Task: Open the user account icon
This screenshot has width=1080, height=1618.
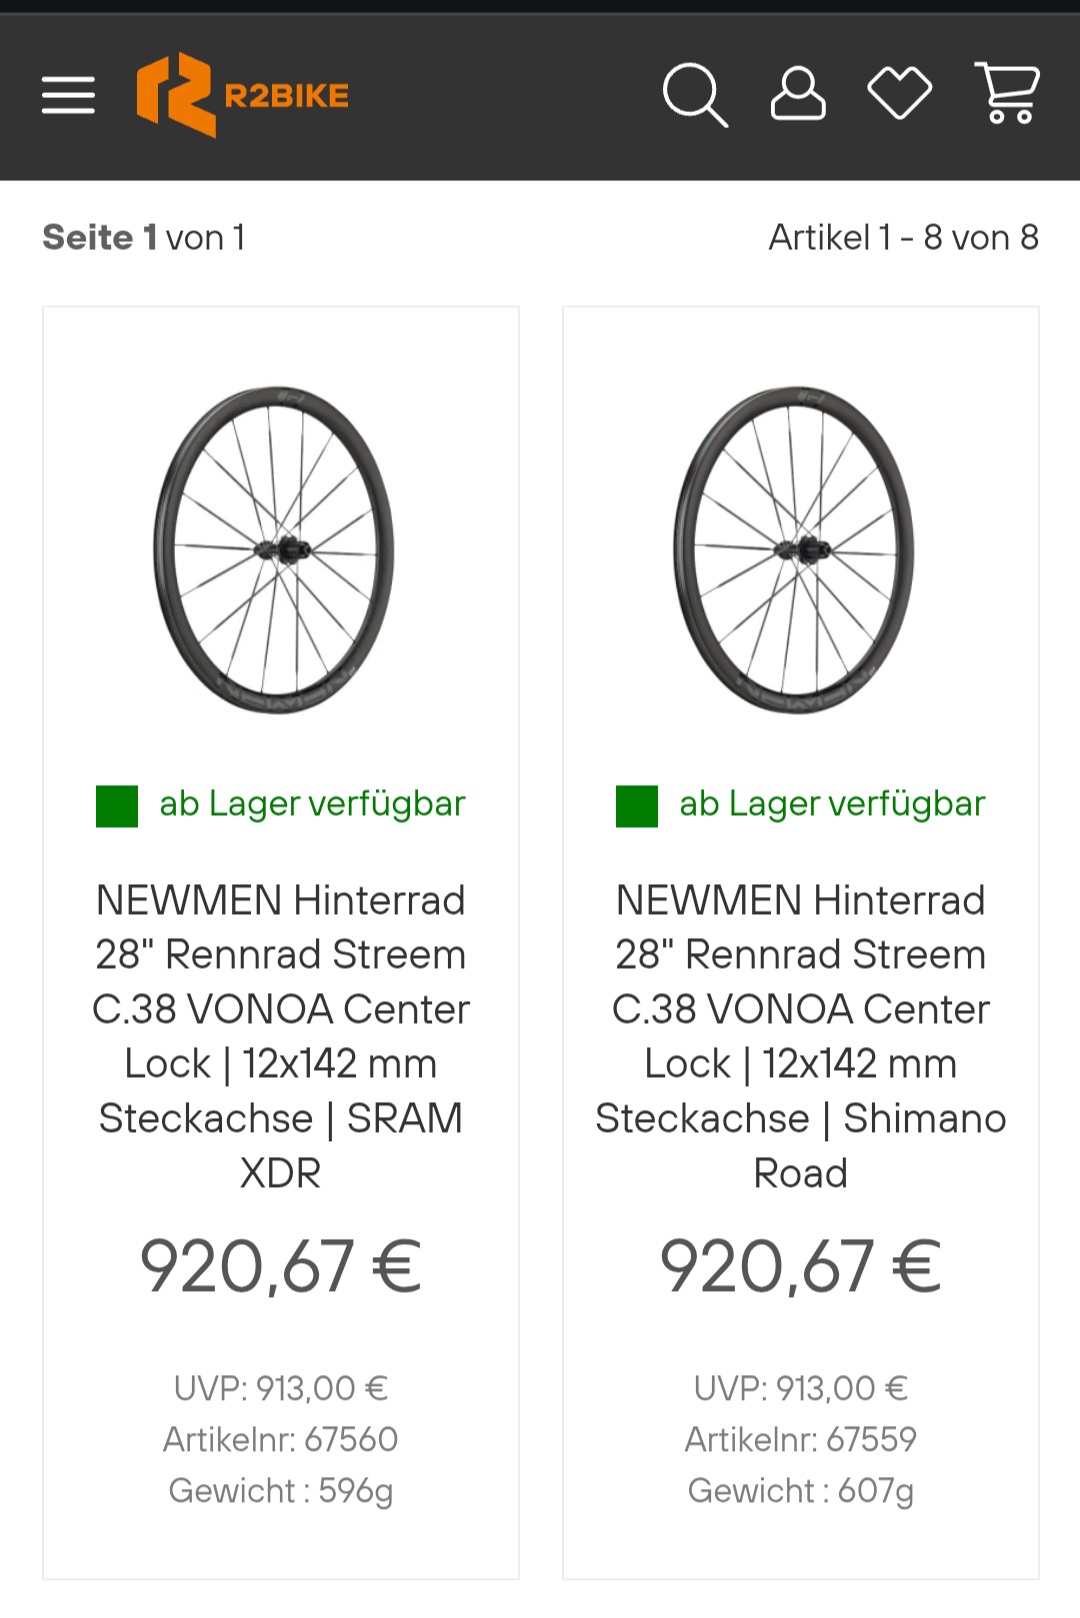Action: pos(798,95)
